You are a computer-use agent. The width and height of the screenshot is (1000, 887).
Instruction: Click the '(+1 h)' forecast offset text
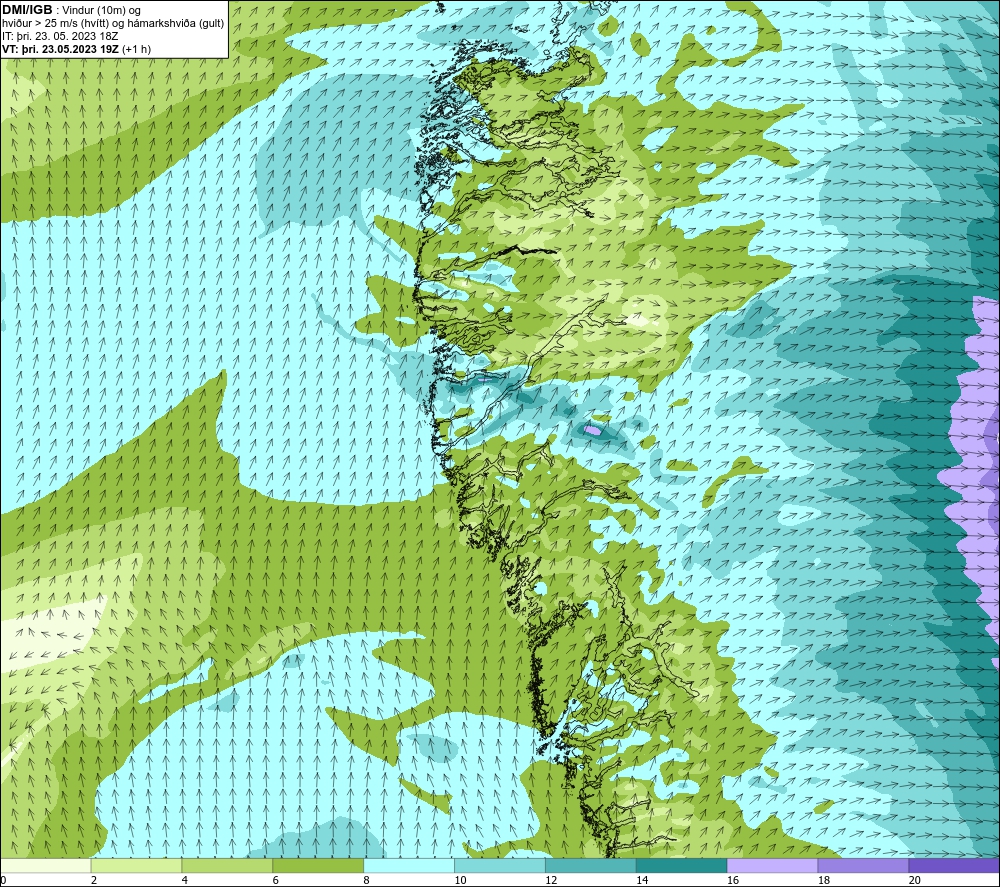click(x=136, y=48)
